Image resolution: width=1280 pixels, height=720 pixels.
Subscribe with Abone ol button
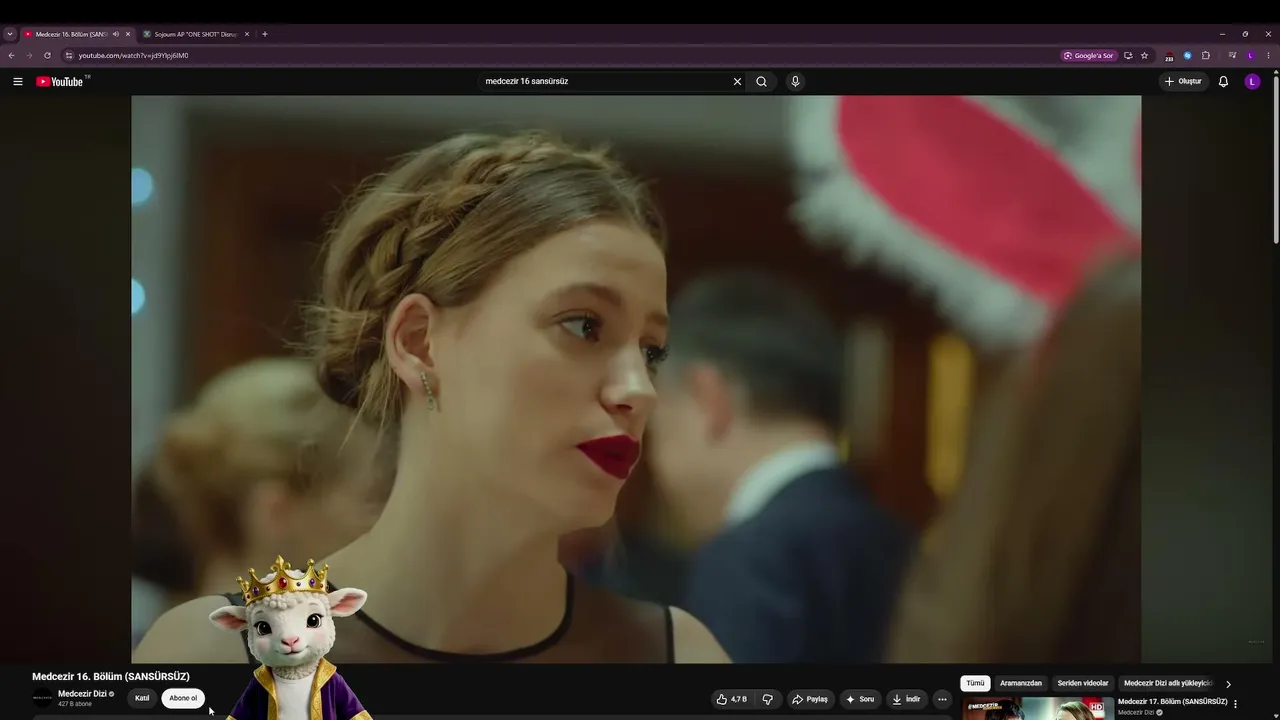tap(183, 699)
